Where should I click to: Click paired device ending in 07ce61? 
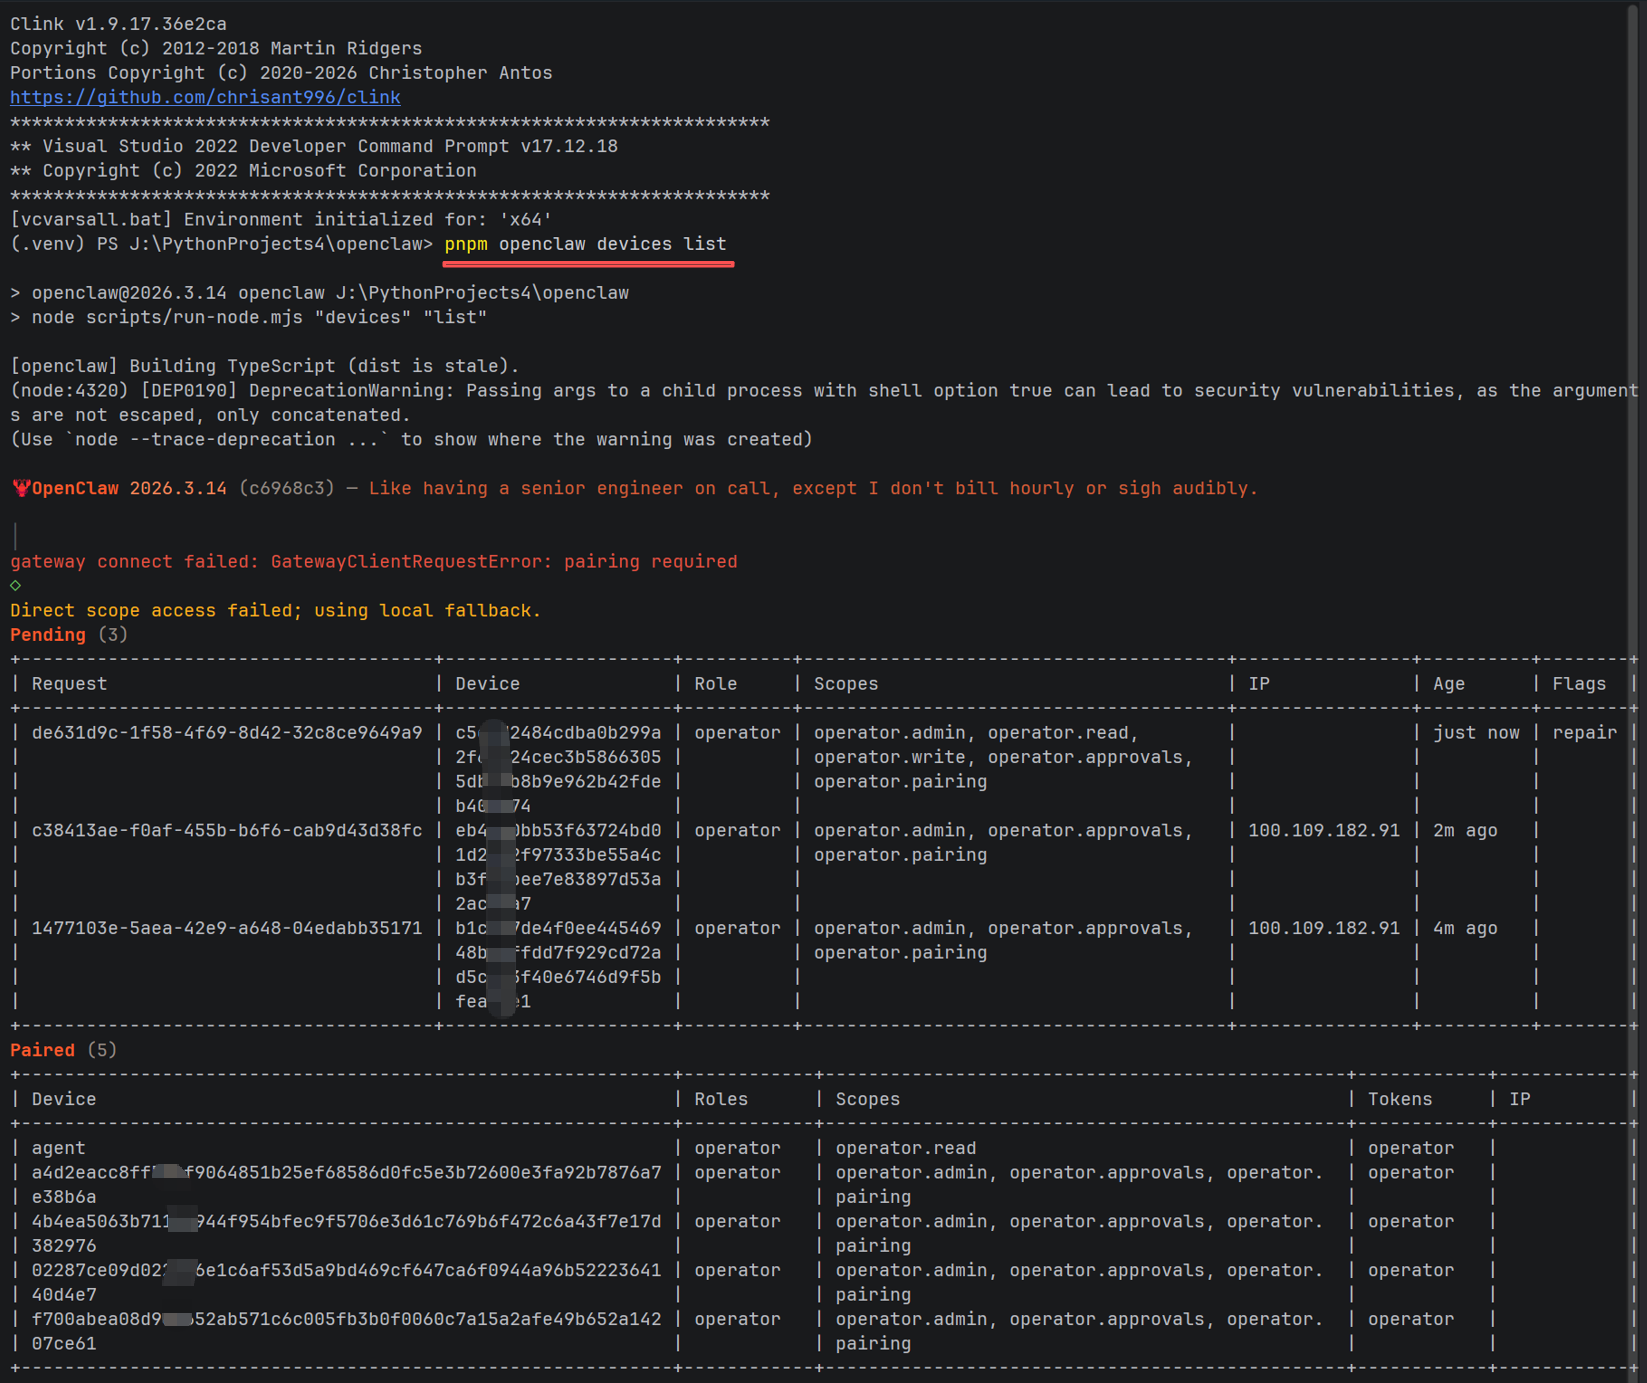click(x=346, y=1331)
